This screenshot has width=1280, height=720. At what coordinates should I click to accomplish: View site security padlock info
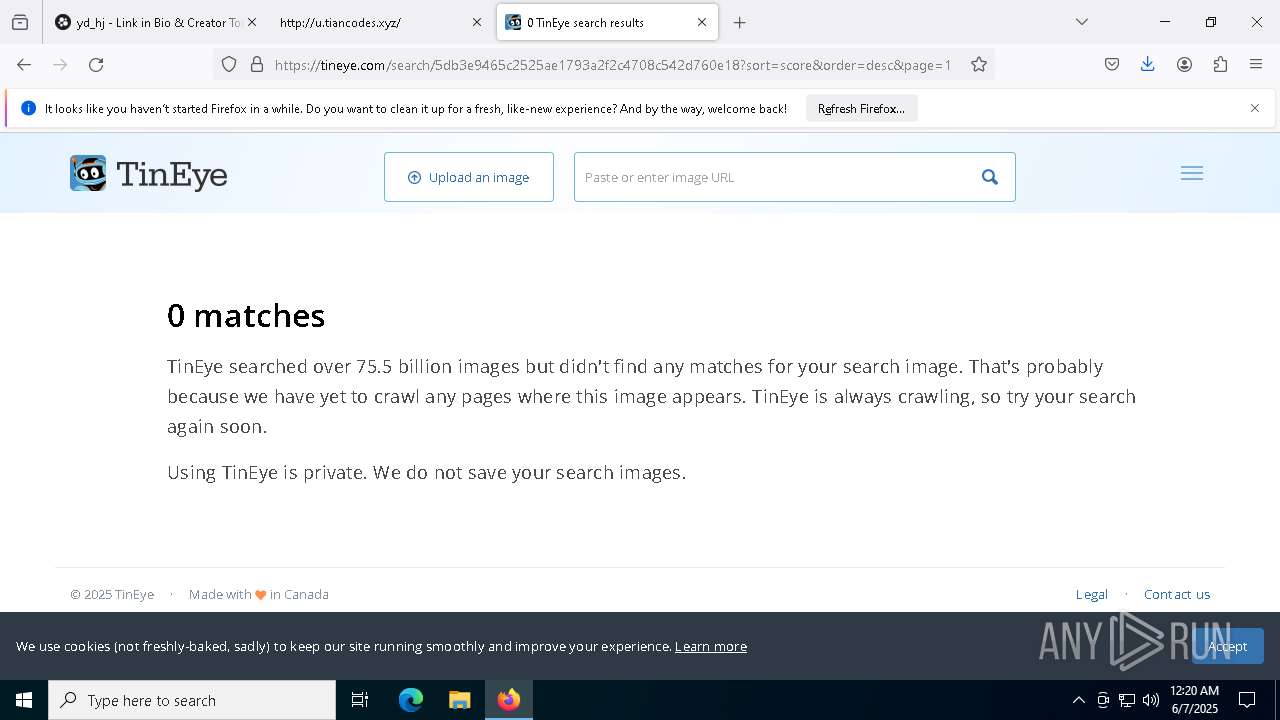click(x=257, y=65)
